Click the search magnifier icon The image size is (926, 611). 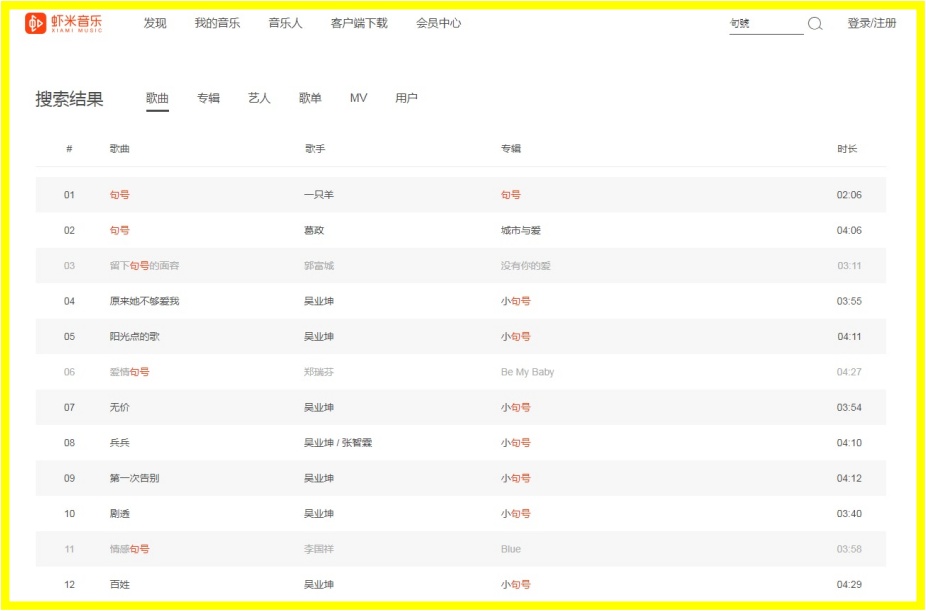[815, 24]
